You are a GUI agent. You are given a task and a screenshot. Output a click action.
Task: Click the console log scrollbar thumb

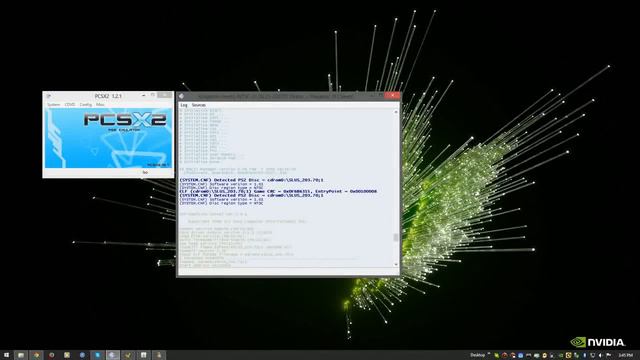click(396, 237)
